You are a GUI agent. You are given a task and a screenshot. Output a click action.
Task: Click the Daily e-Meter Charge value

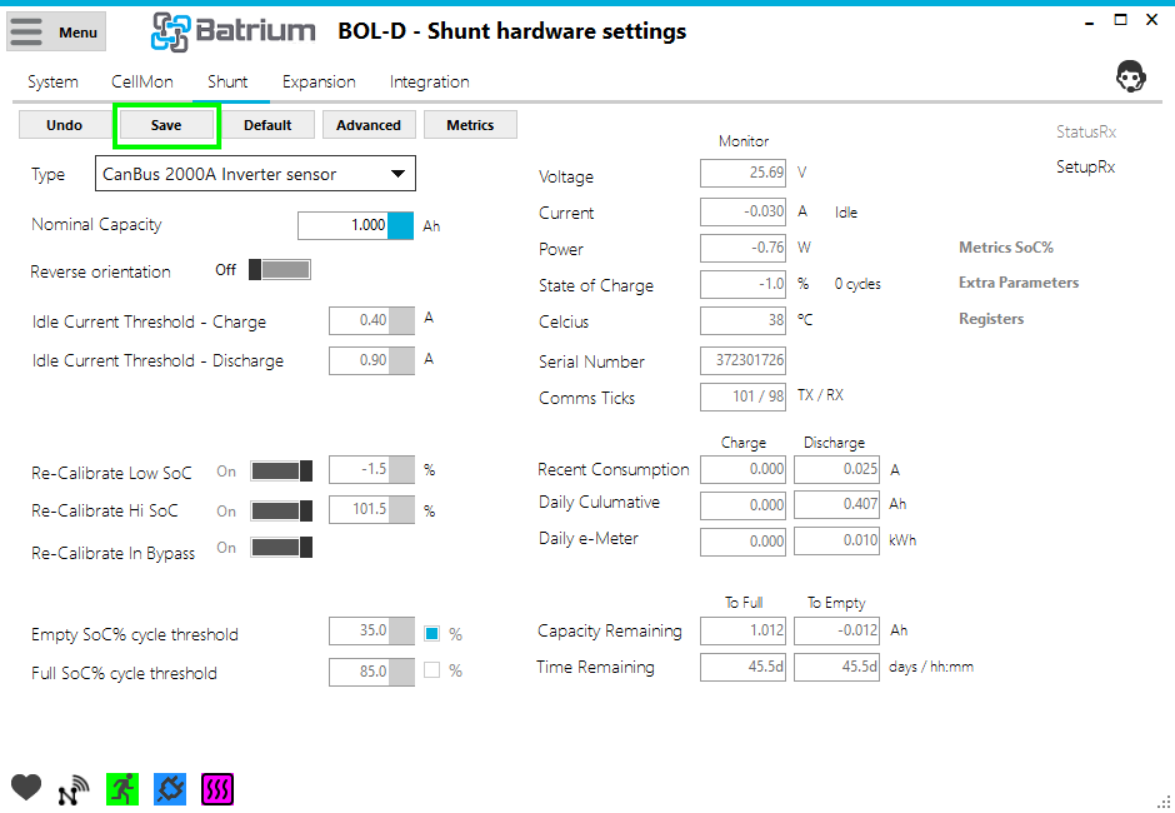click(x=743, y=541)
